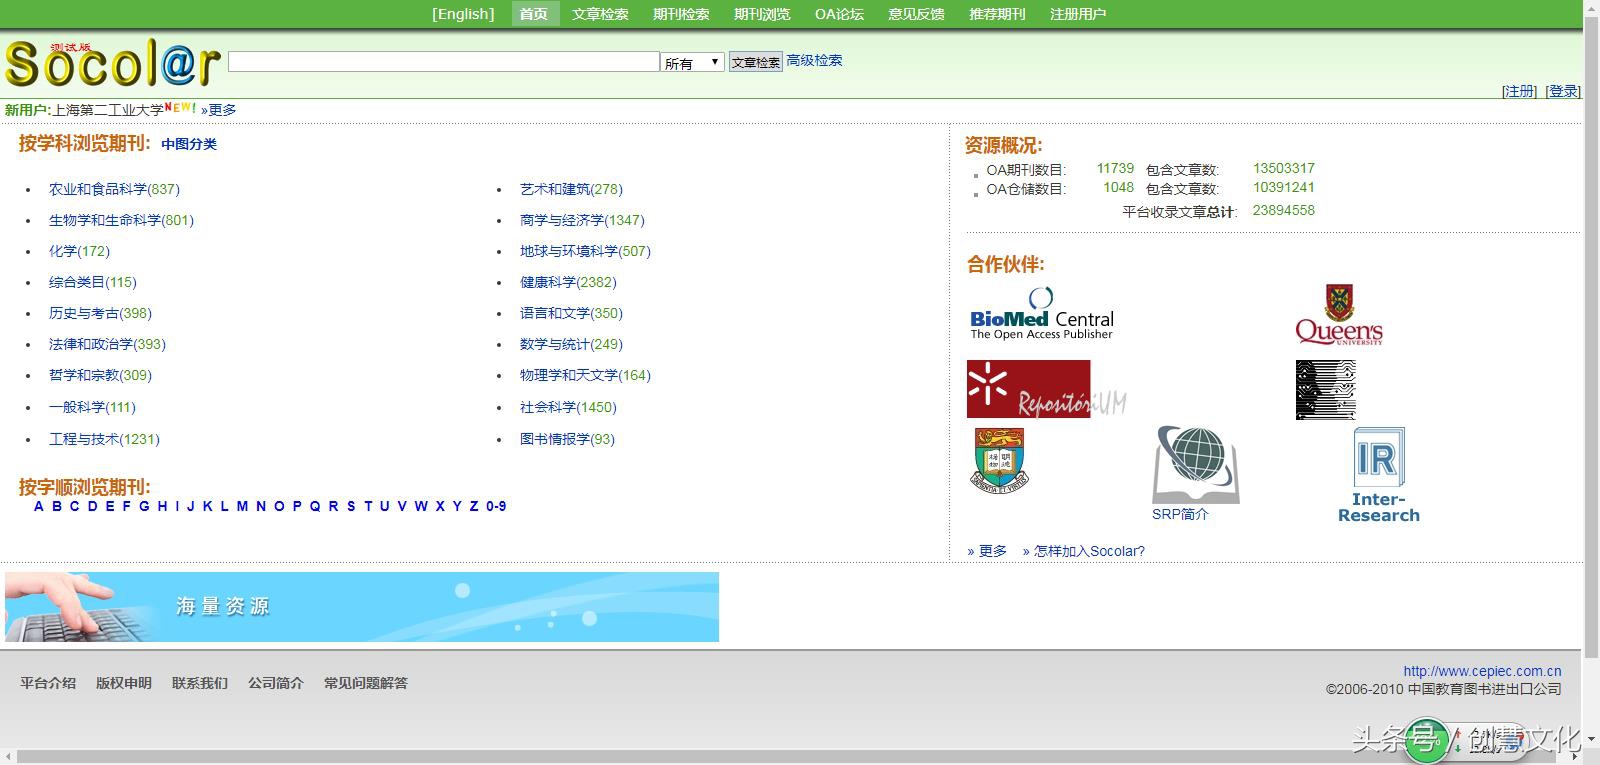Click the 文章检索 search button
Image resolution: width=1600 pixels, height=765 pixels.
coord(755,62)
